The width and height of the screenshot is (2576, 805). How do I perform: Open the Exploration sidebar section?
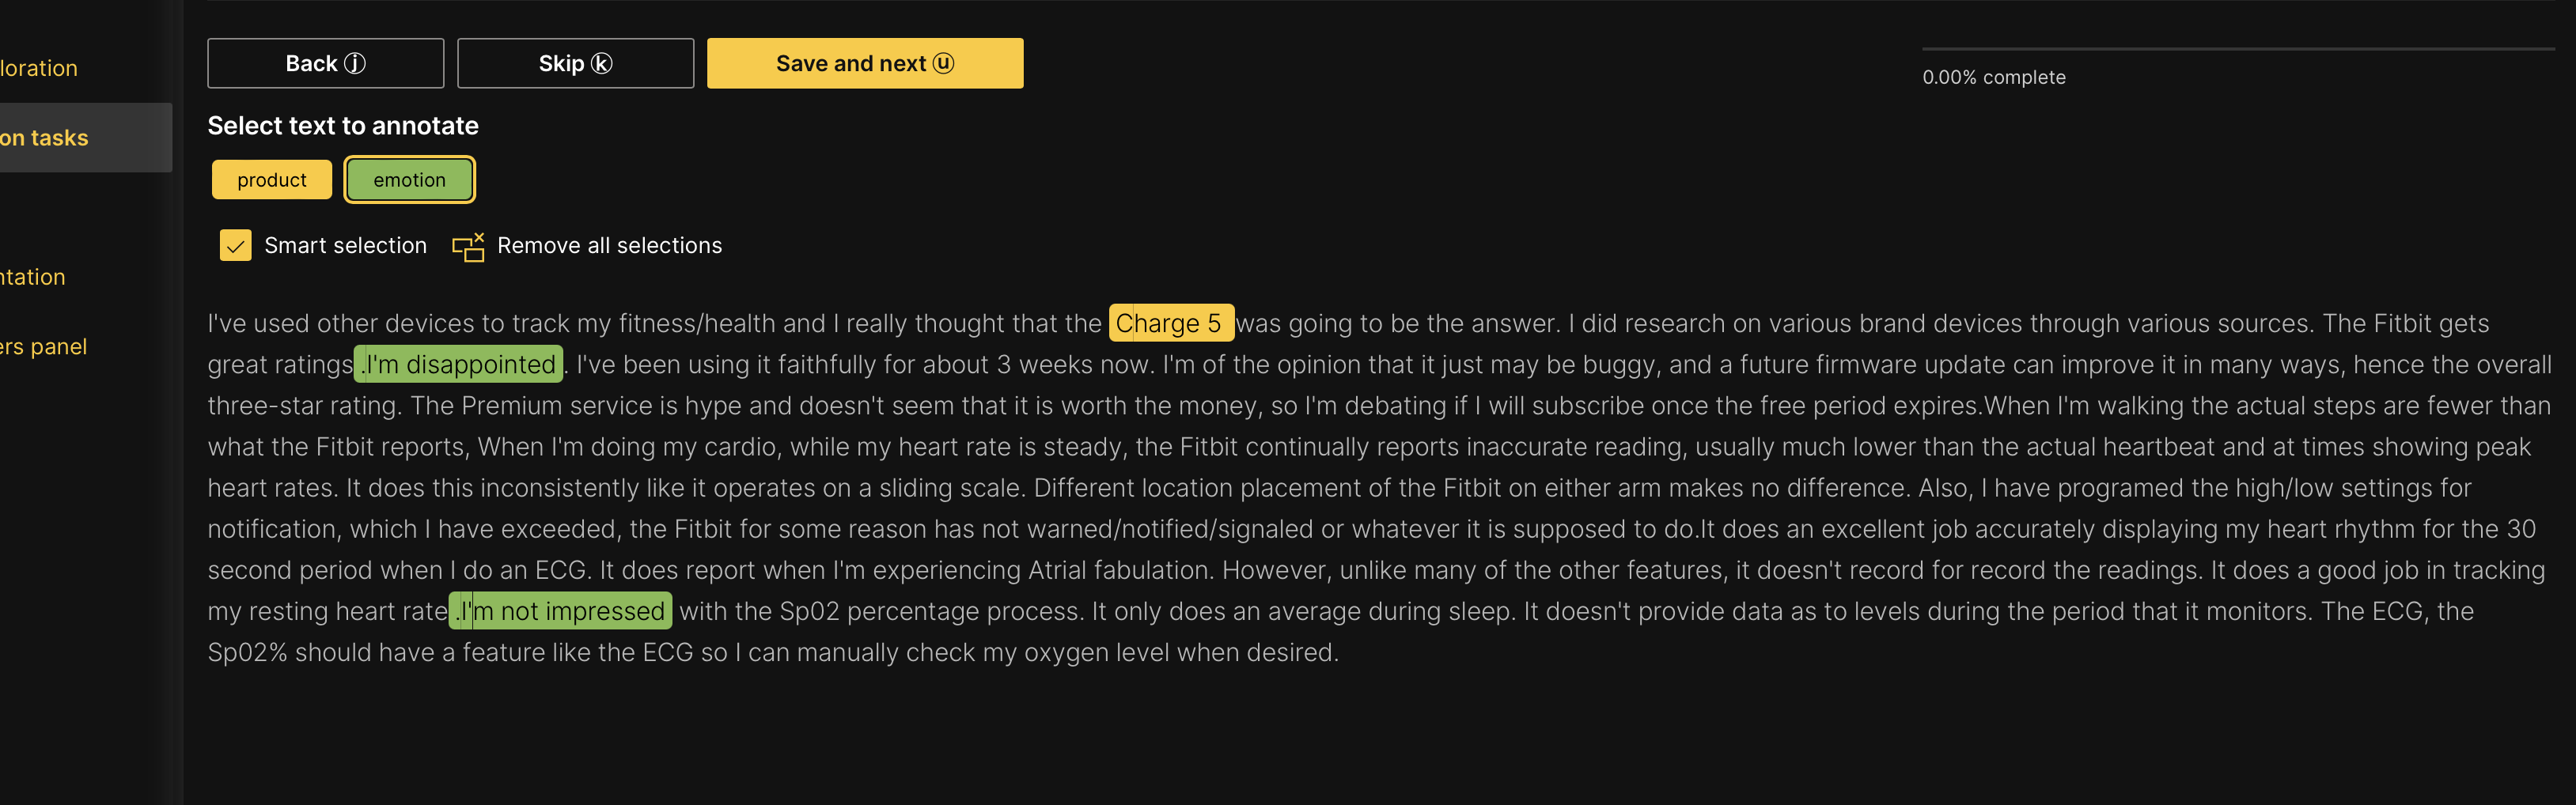[40, 68]
